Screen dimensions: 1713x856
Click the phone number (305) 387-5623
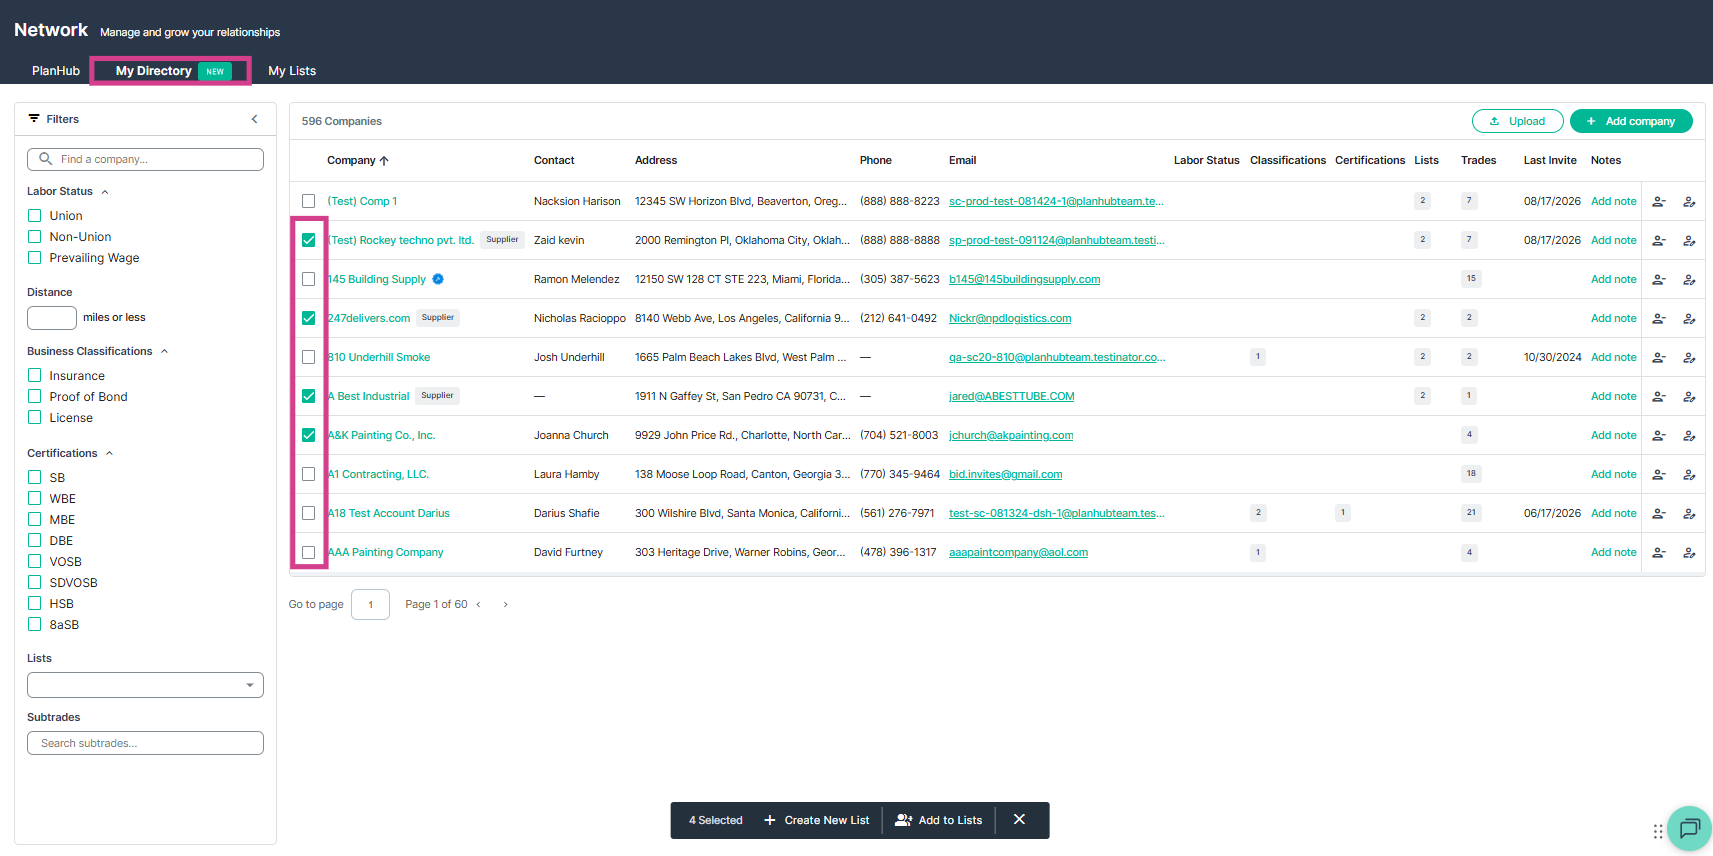tap(900, 280)
